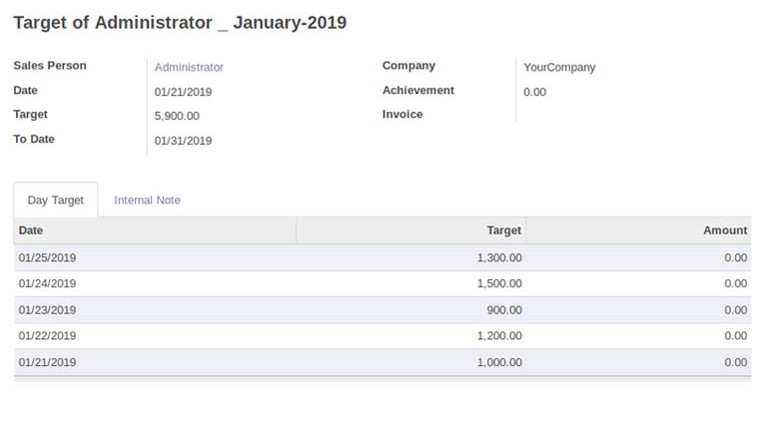Open the 01/22/2019 day target row

382,336
